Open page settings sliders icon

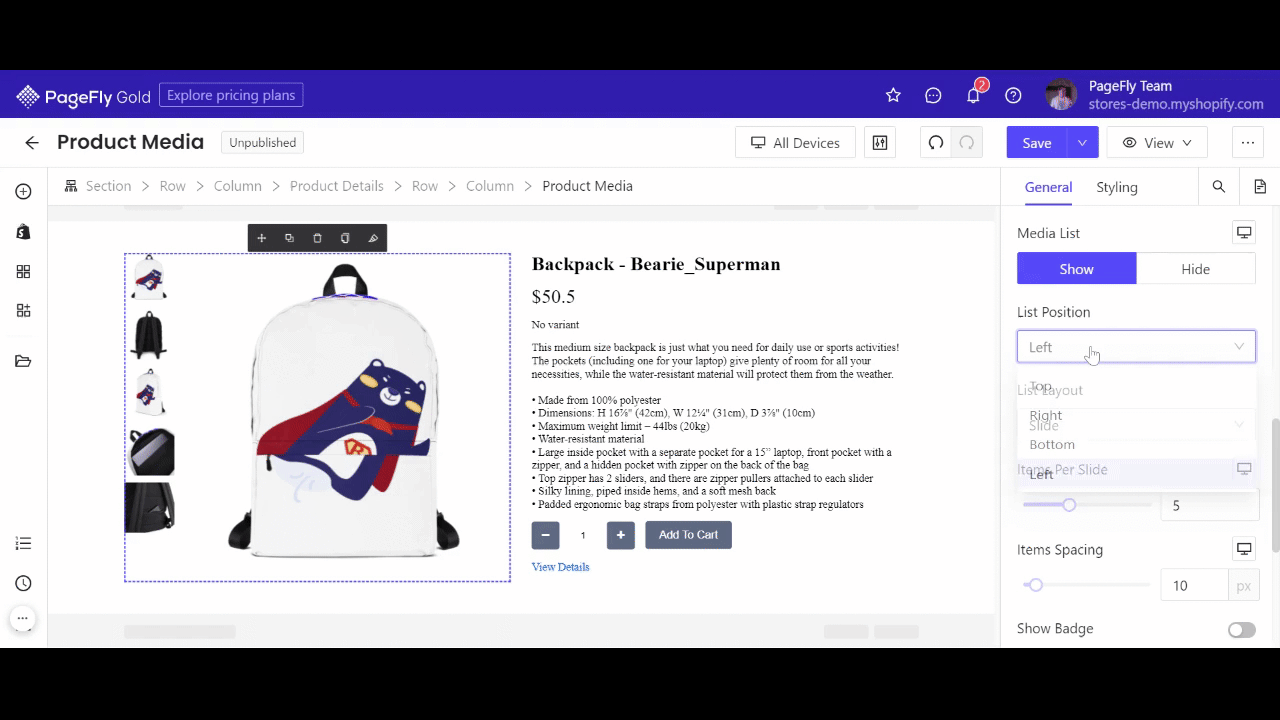click(x=880, y=143)
